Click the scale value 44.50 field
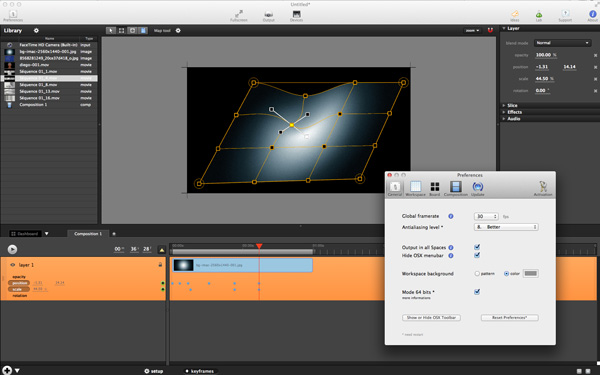Viewport: 600px width, 375px height. pyautogui.click(x=541, y=78)
